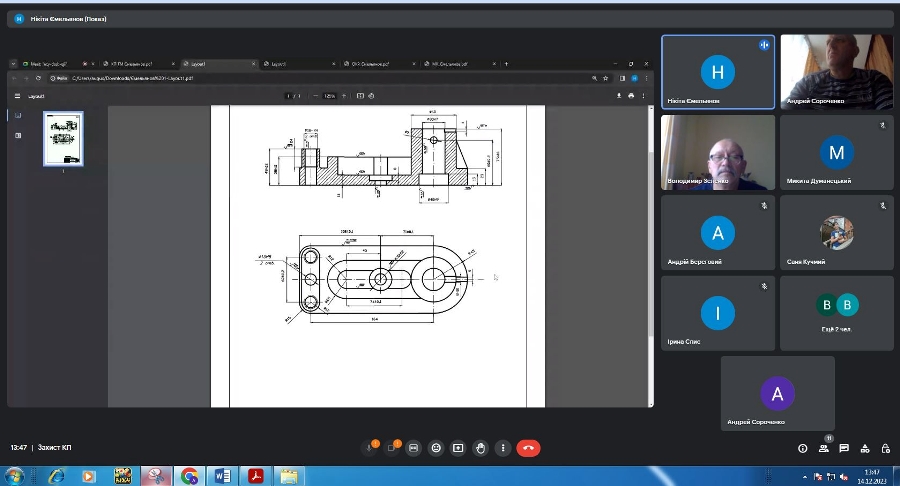Select the Ірина Спис participant tile
900x486 pixels.
(x=717, y=313)
